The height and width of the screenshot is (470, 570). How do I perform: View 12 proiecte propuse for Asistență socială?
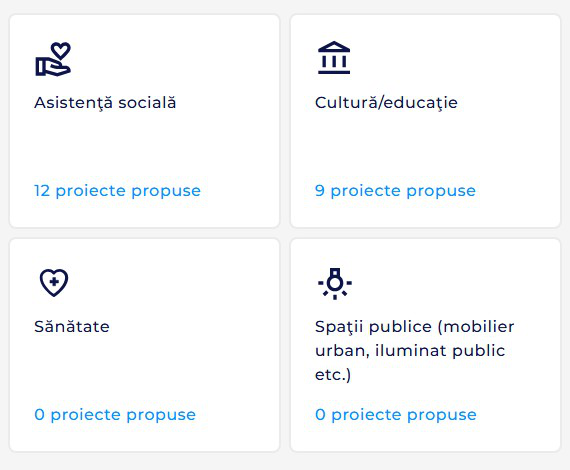[x=117, y=190]
